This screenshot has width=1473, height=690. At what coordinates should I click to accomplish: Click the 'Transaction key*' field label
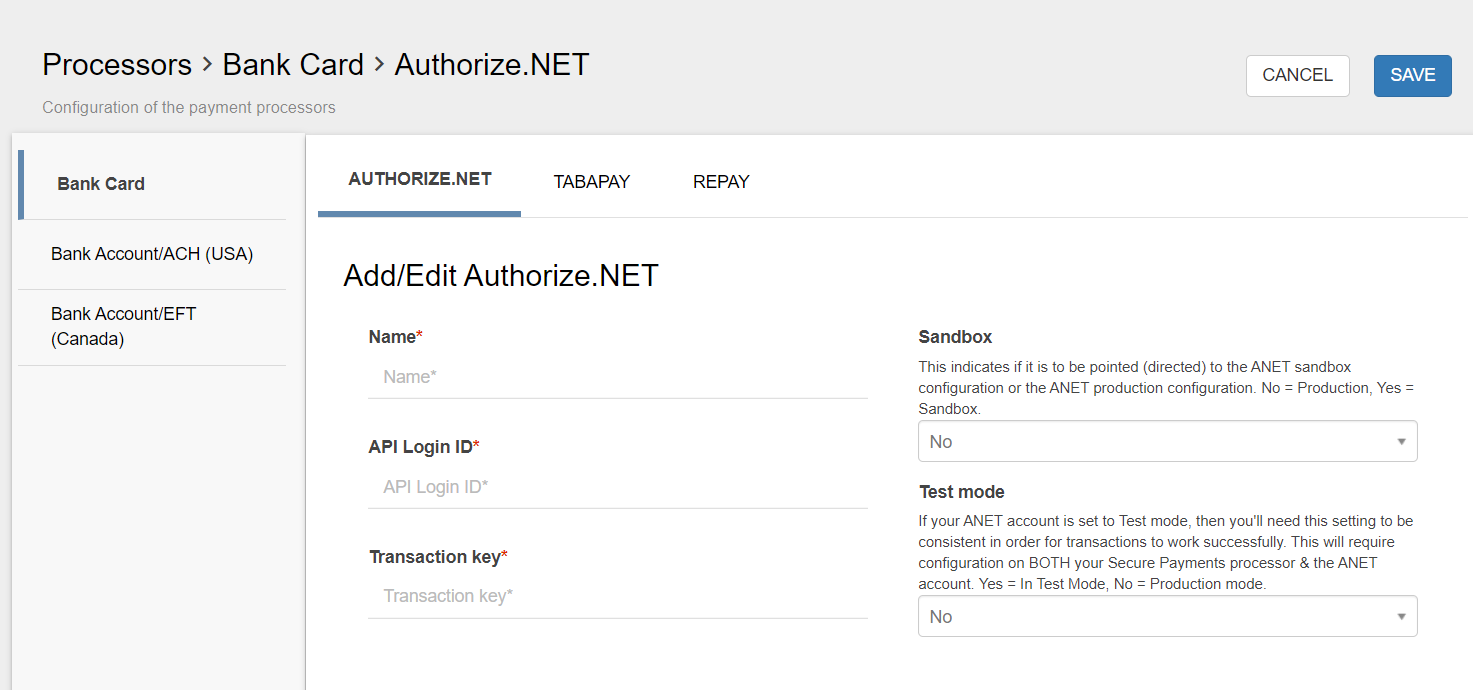tap(439, 557)
